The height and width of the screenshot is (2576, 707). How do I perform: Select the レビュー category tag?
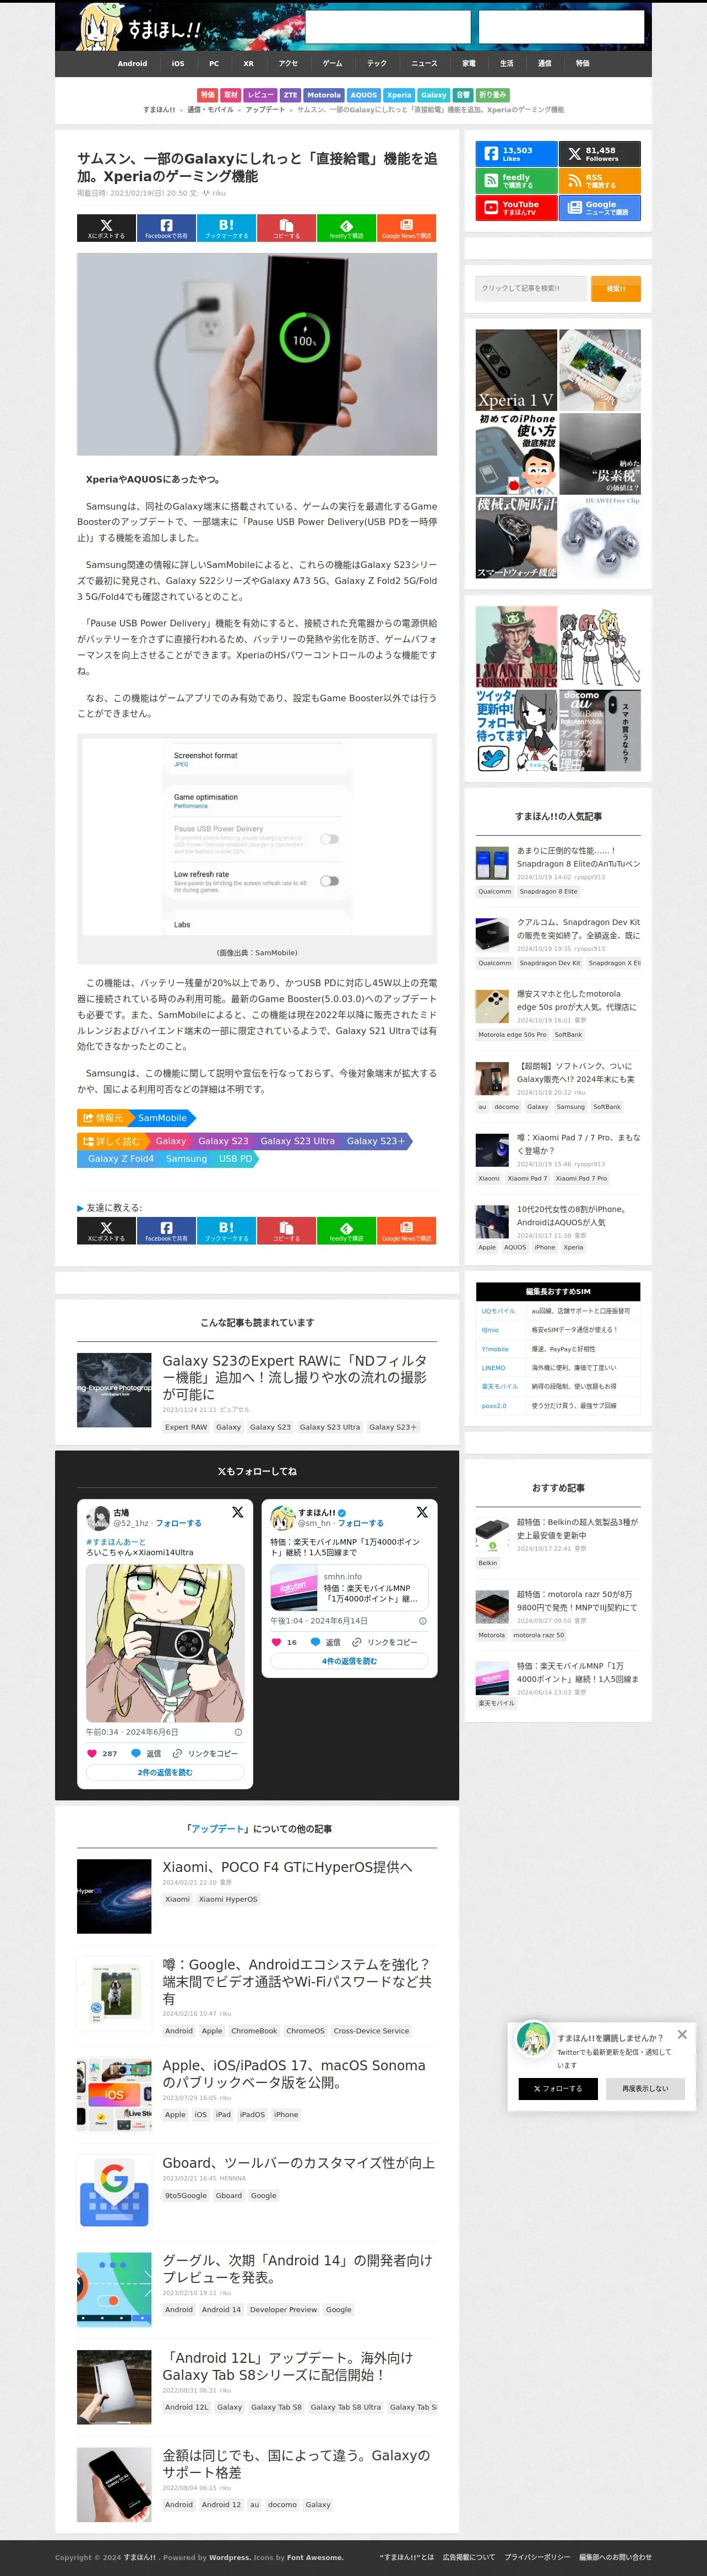(260, 95)
